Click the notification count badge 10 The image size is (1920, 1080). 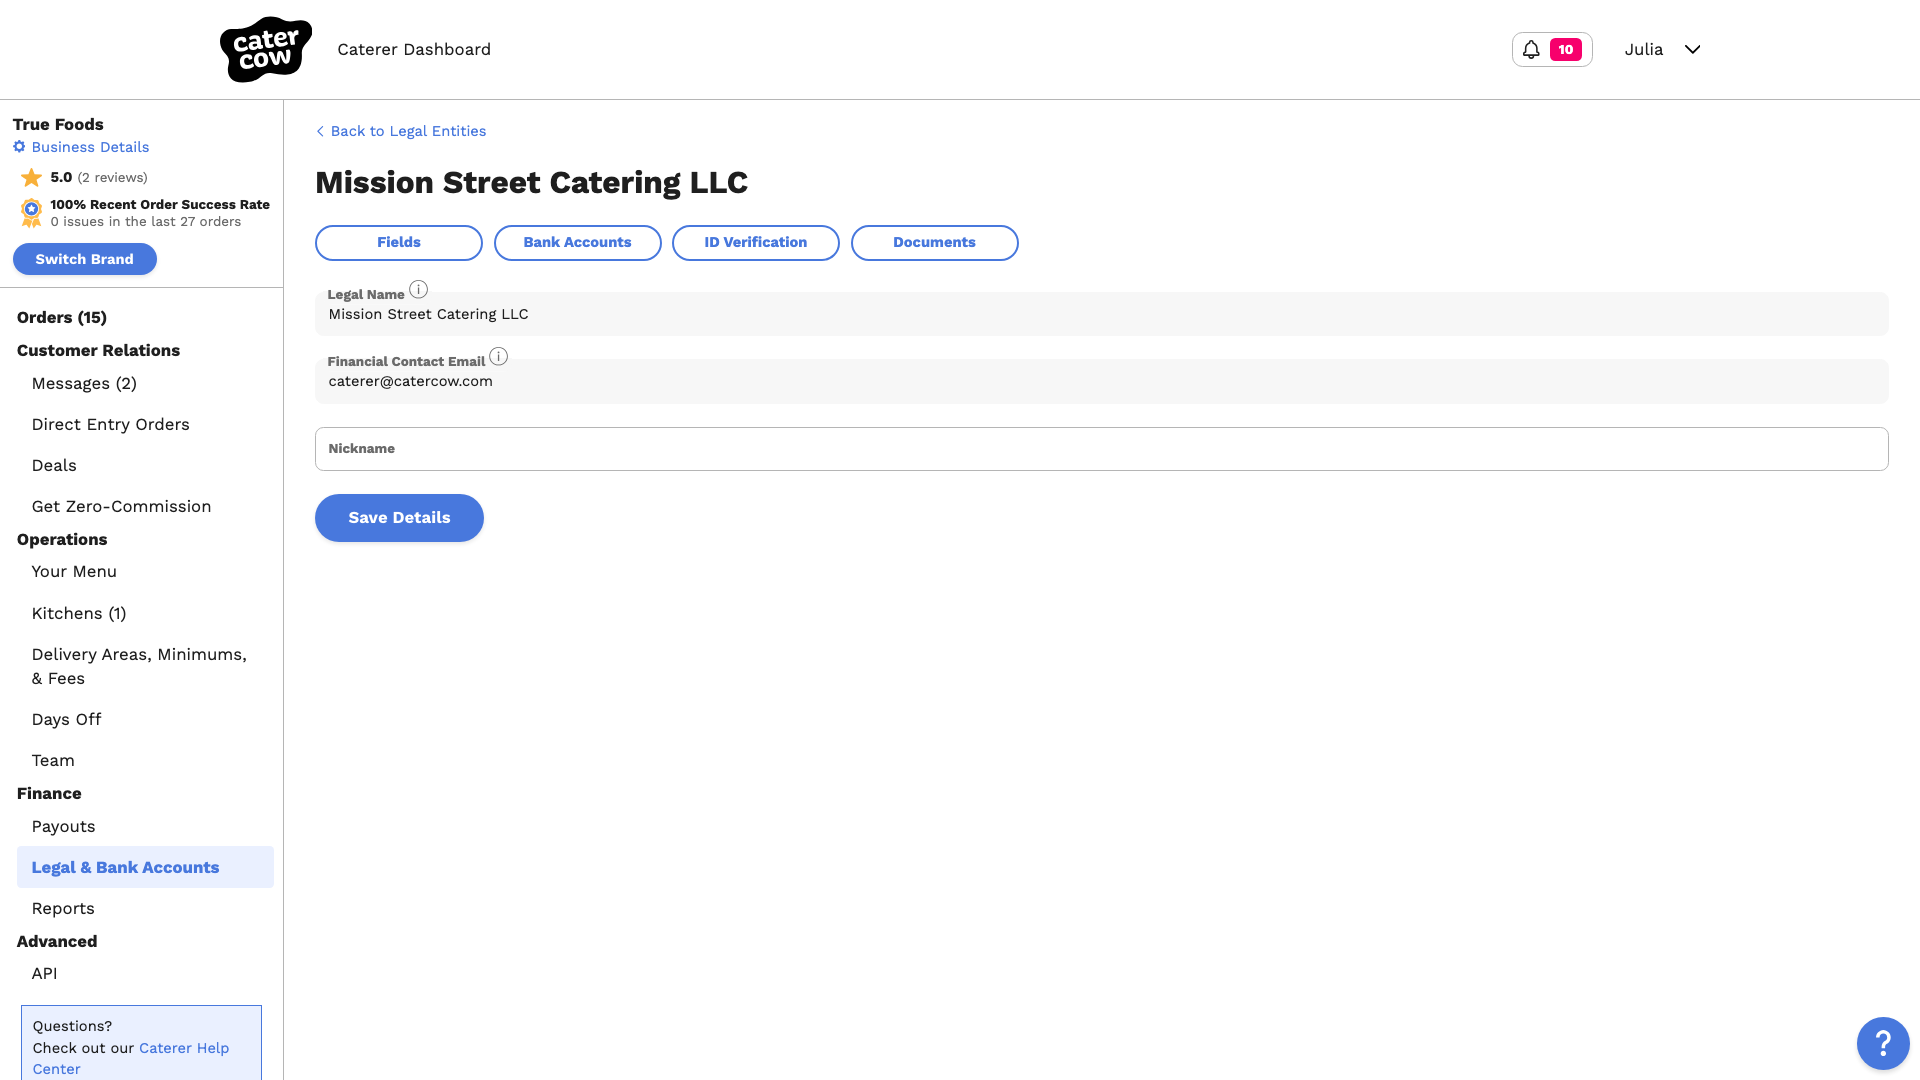1565,49
